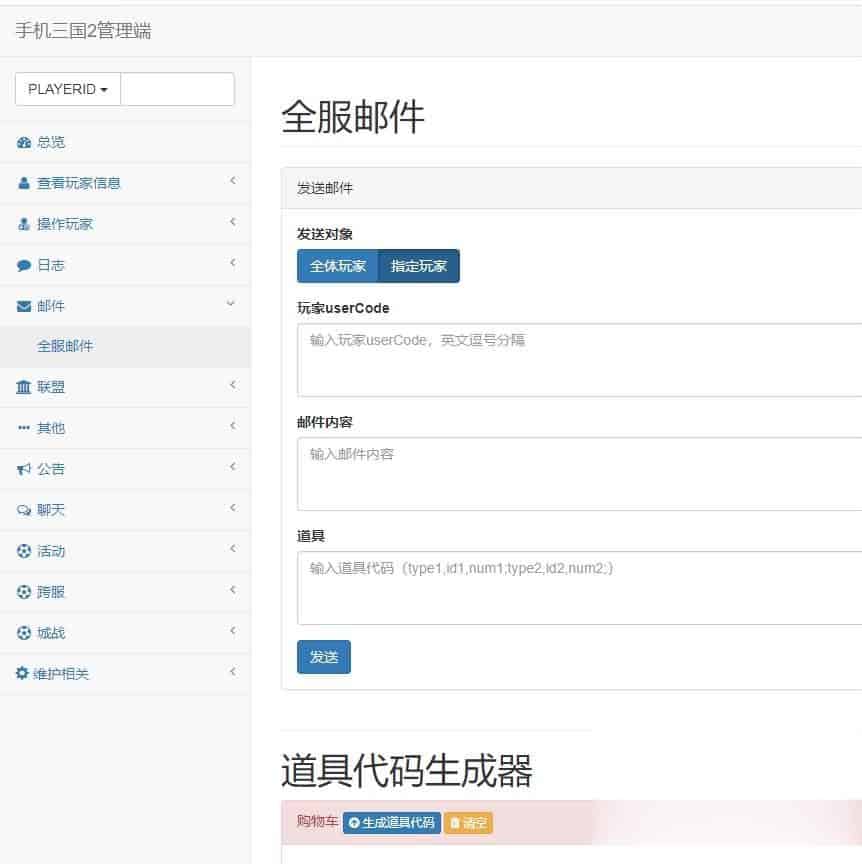Open the 公告 sidebar menu
This screenshot has height=864, width=862.
[x=125, y=469]
